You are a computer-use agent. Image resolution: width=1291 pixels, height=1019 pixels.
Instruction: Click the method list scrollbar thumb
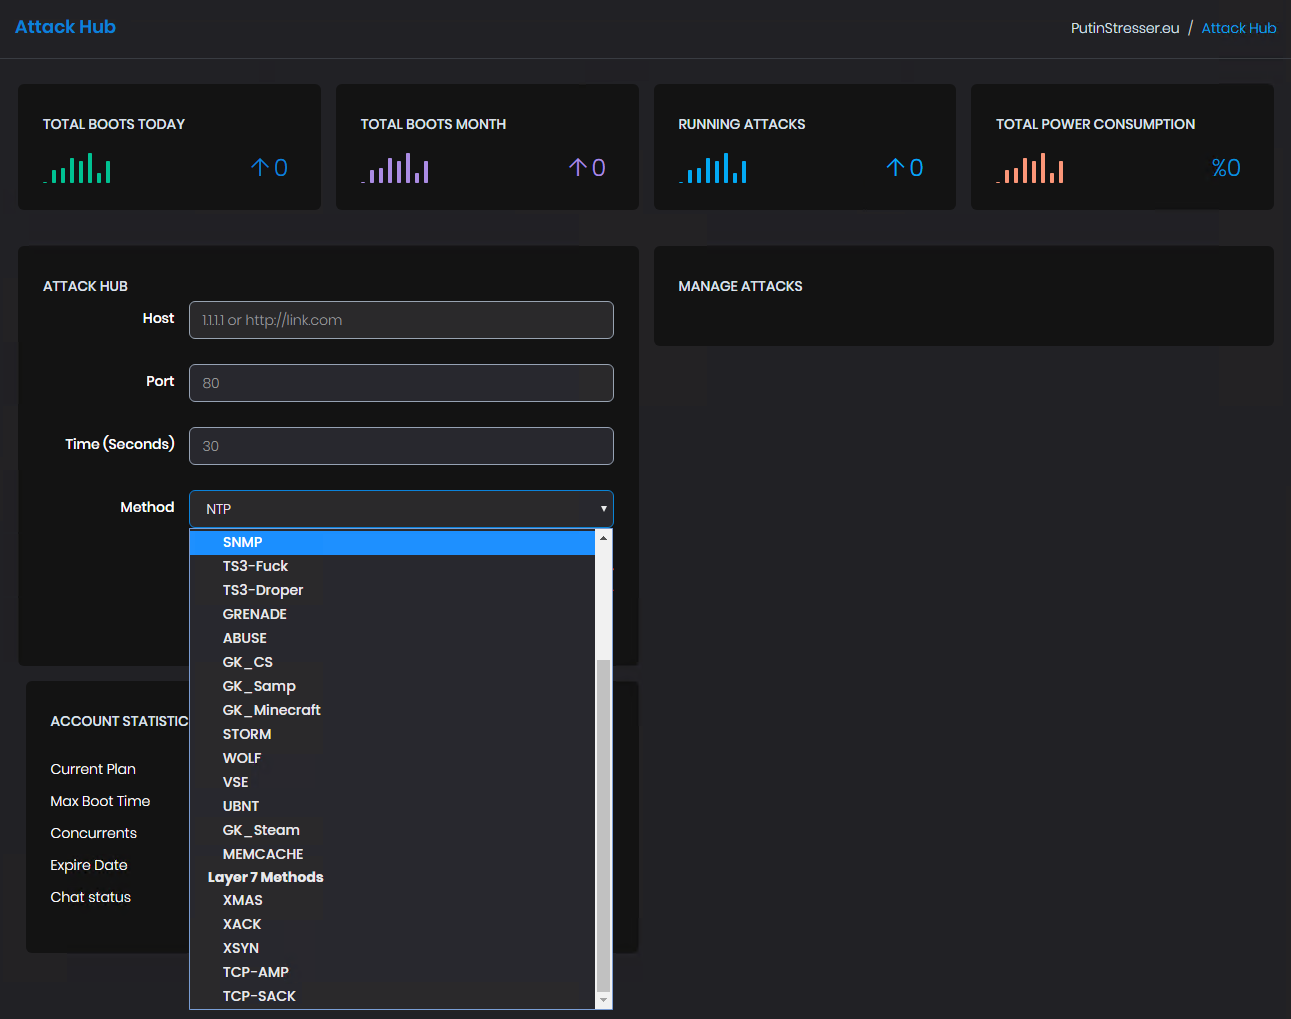tap(603, 825)
